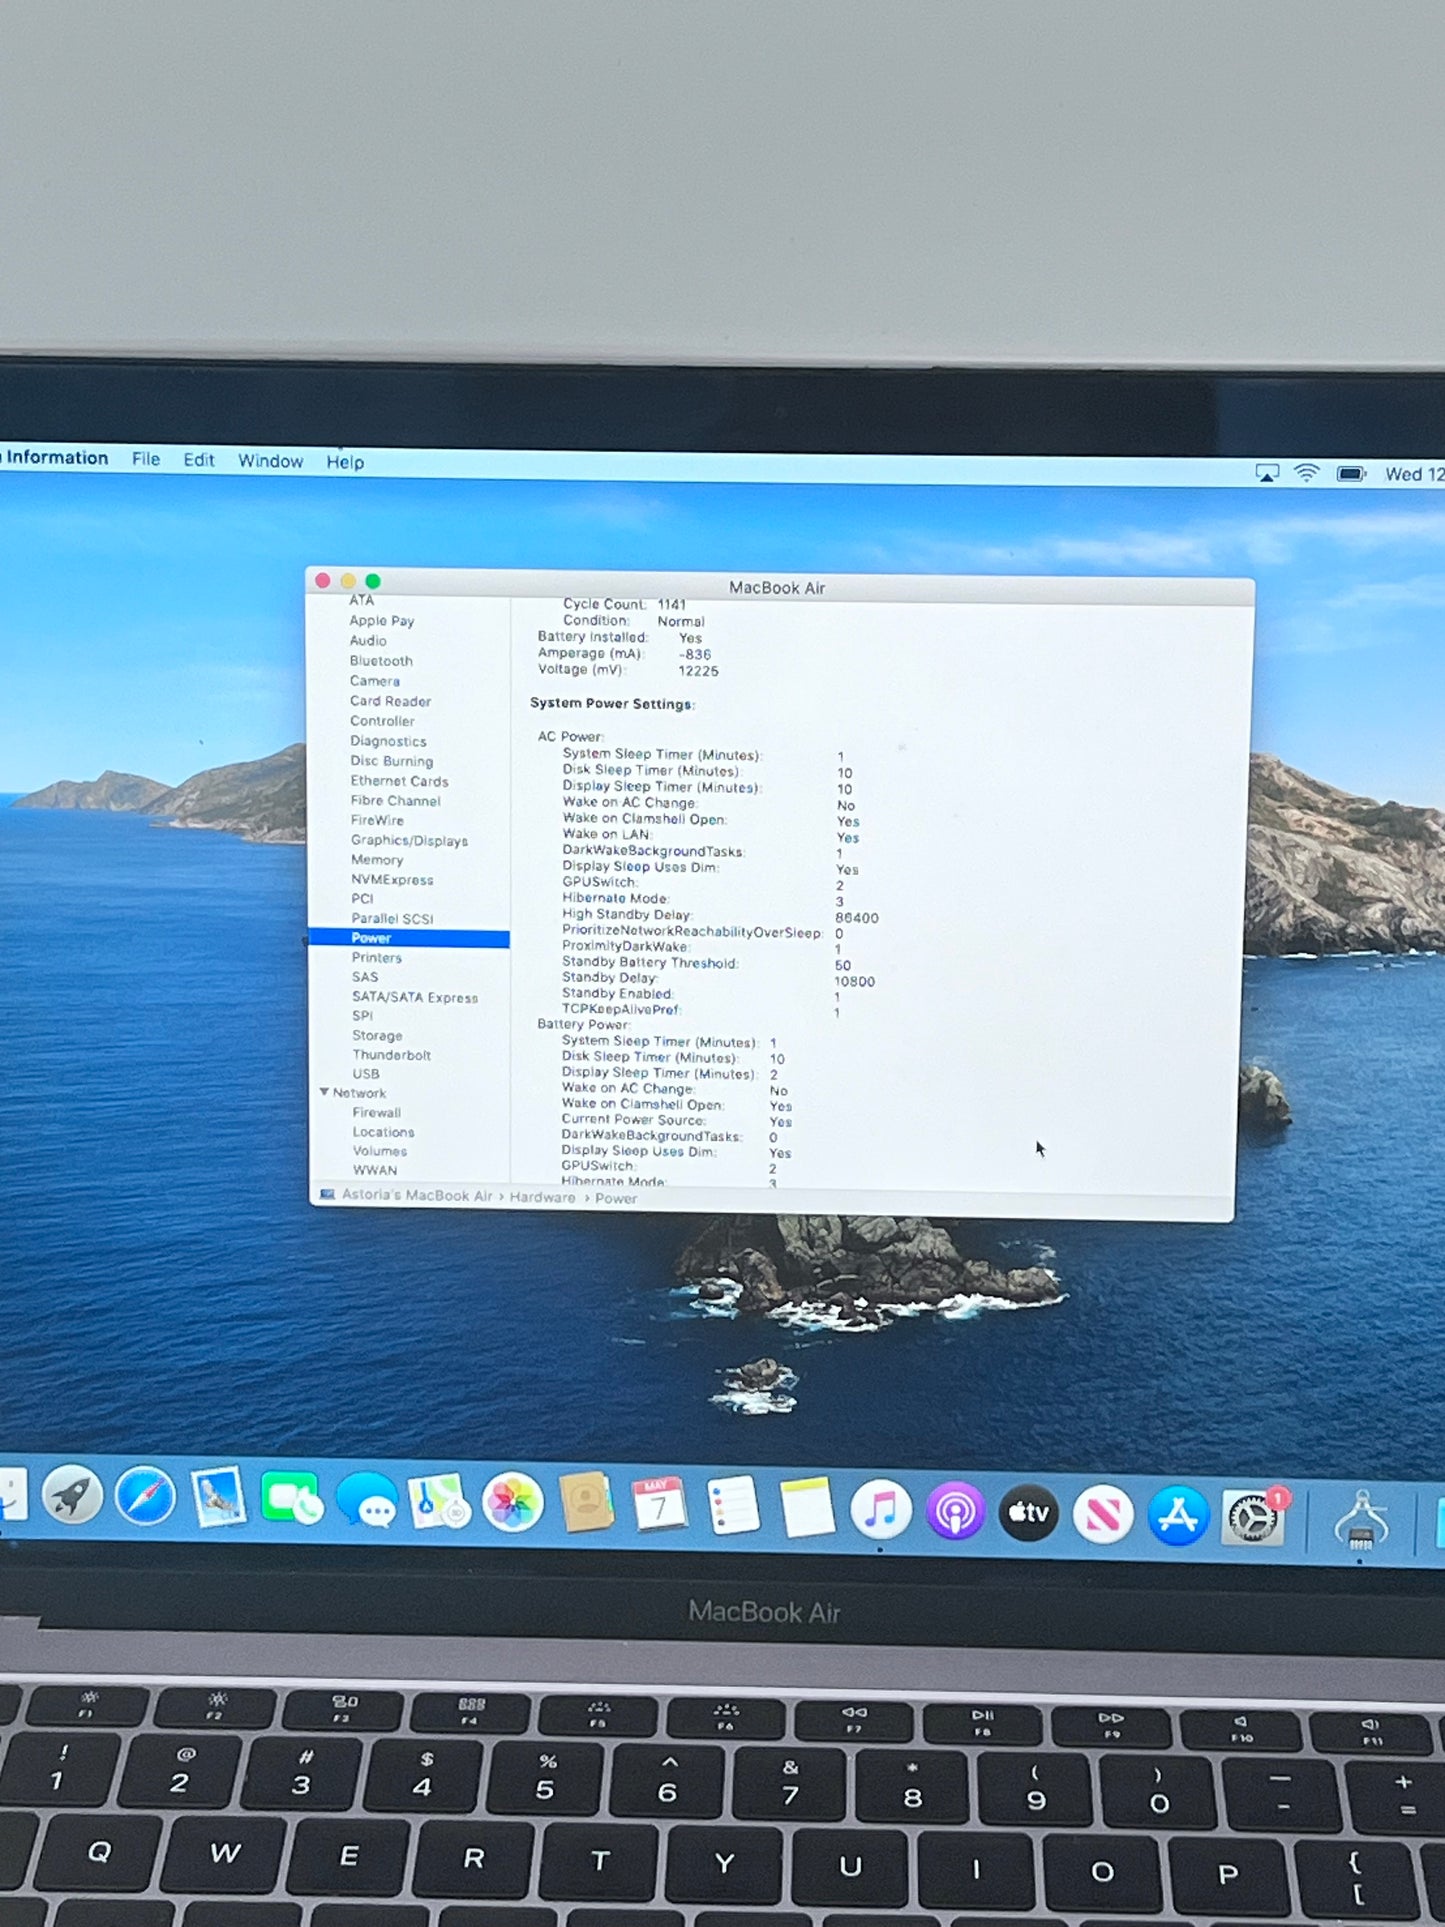Launch Music app from the Dock
The image size is (1445, 1927).
click(880, 1510)
